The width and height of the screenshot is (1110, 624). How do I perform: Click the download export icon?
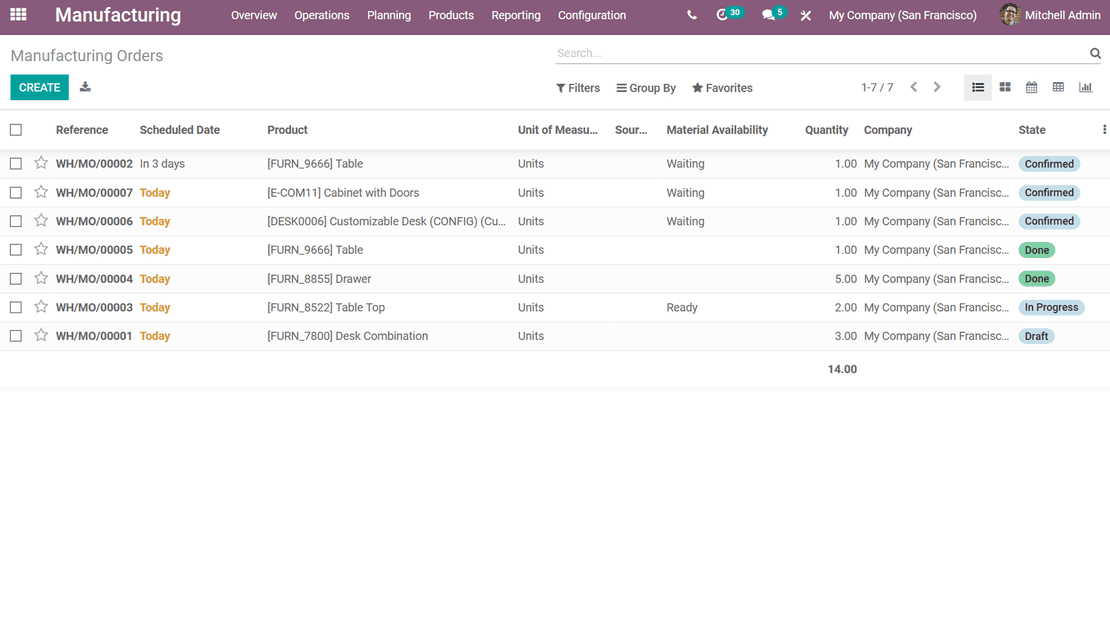click(85, 87)
